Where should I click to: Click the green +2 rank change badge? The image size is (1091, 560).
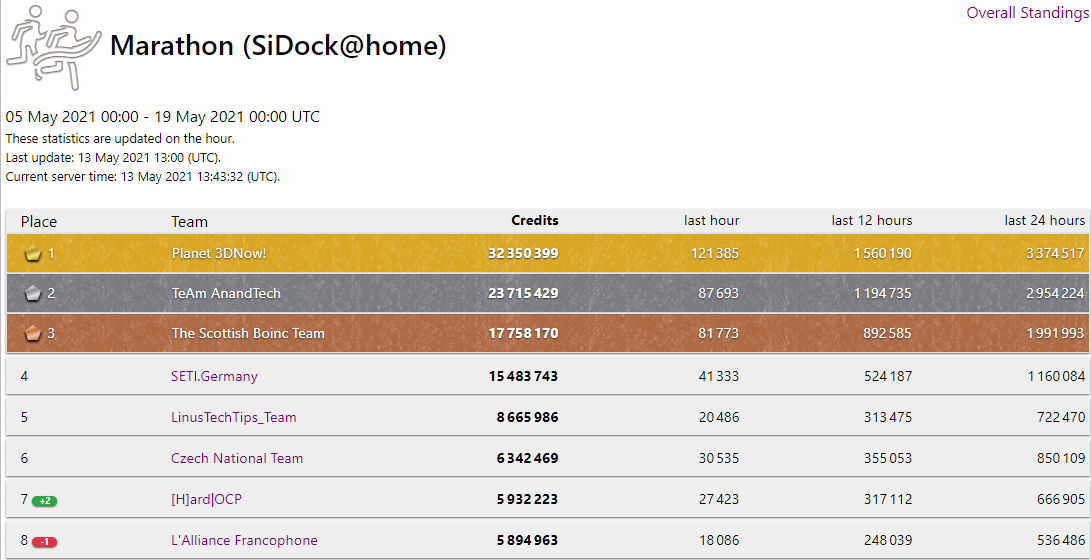pyautogui.click(x=45, y=501)
